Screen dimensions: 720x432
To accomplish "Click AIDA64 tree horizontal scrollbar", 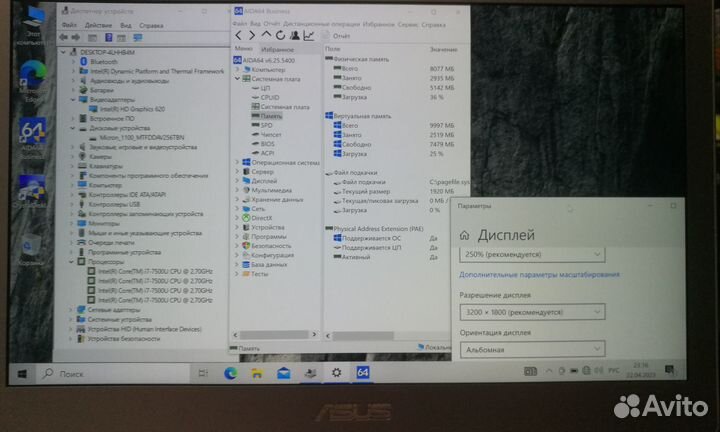I will point(274,335).
